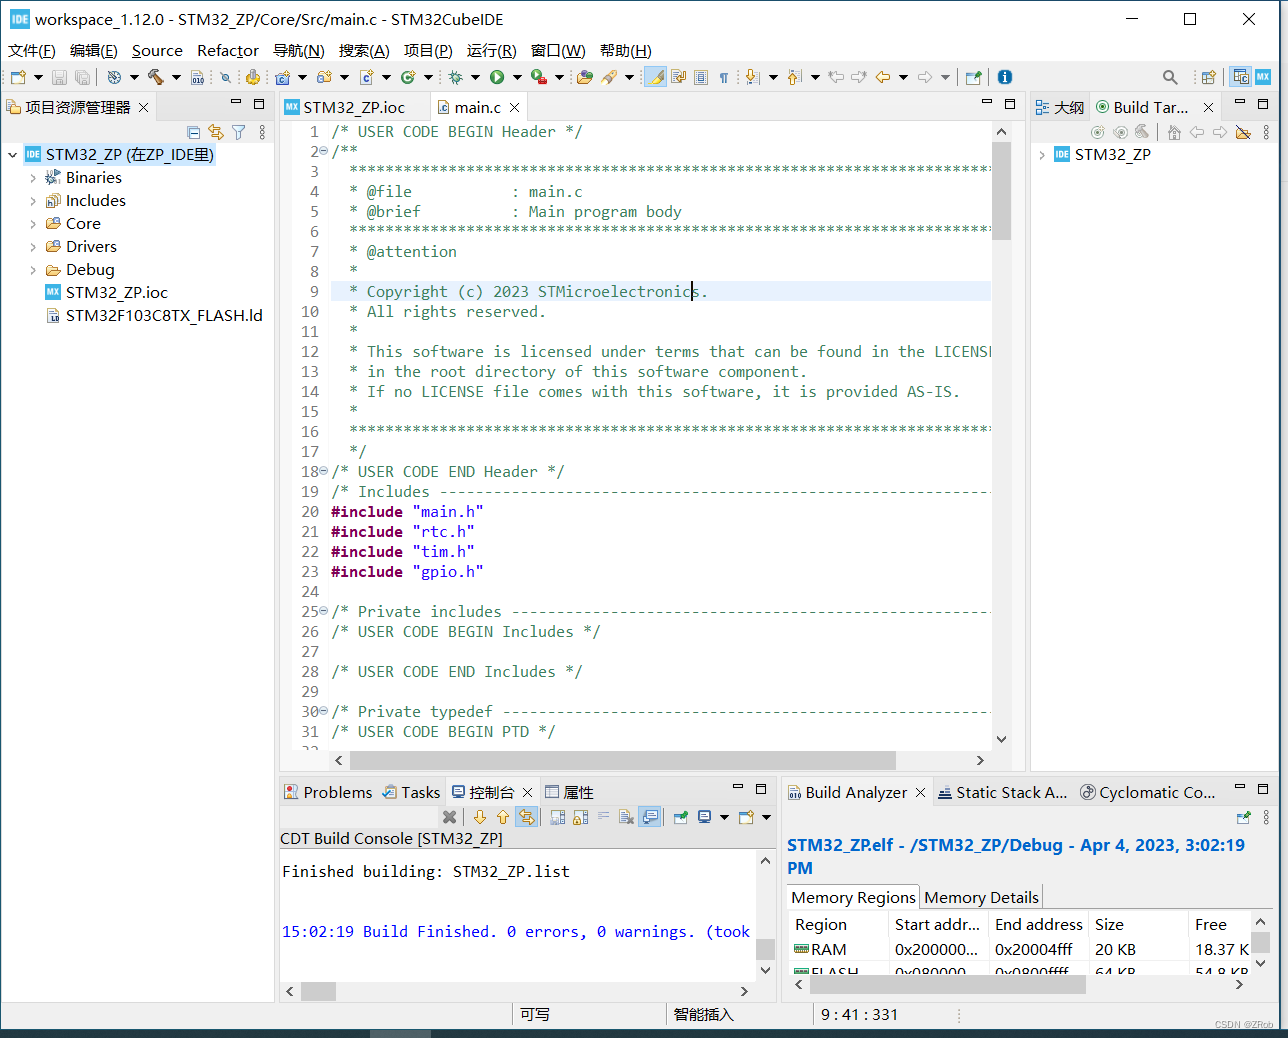Image resolution: width=1288 pixels, height=1038 pixels.
Task: Click Pin Editor icon in toolbar
Action: pos(973,77)
